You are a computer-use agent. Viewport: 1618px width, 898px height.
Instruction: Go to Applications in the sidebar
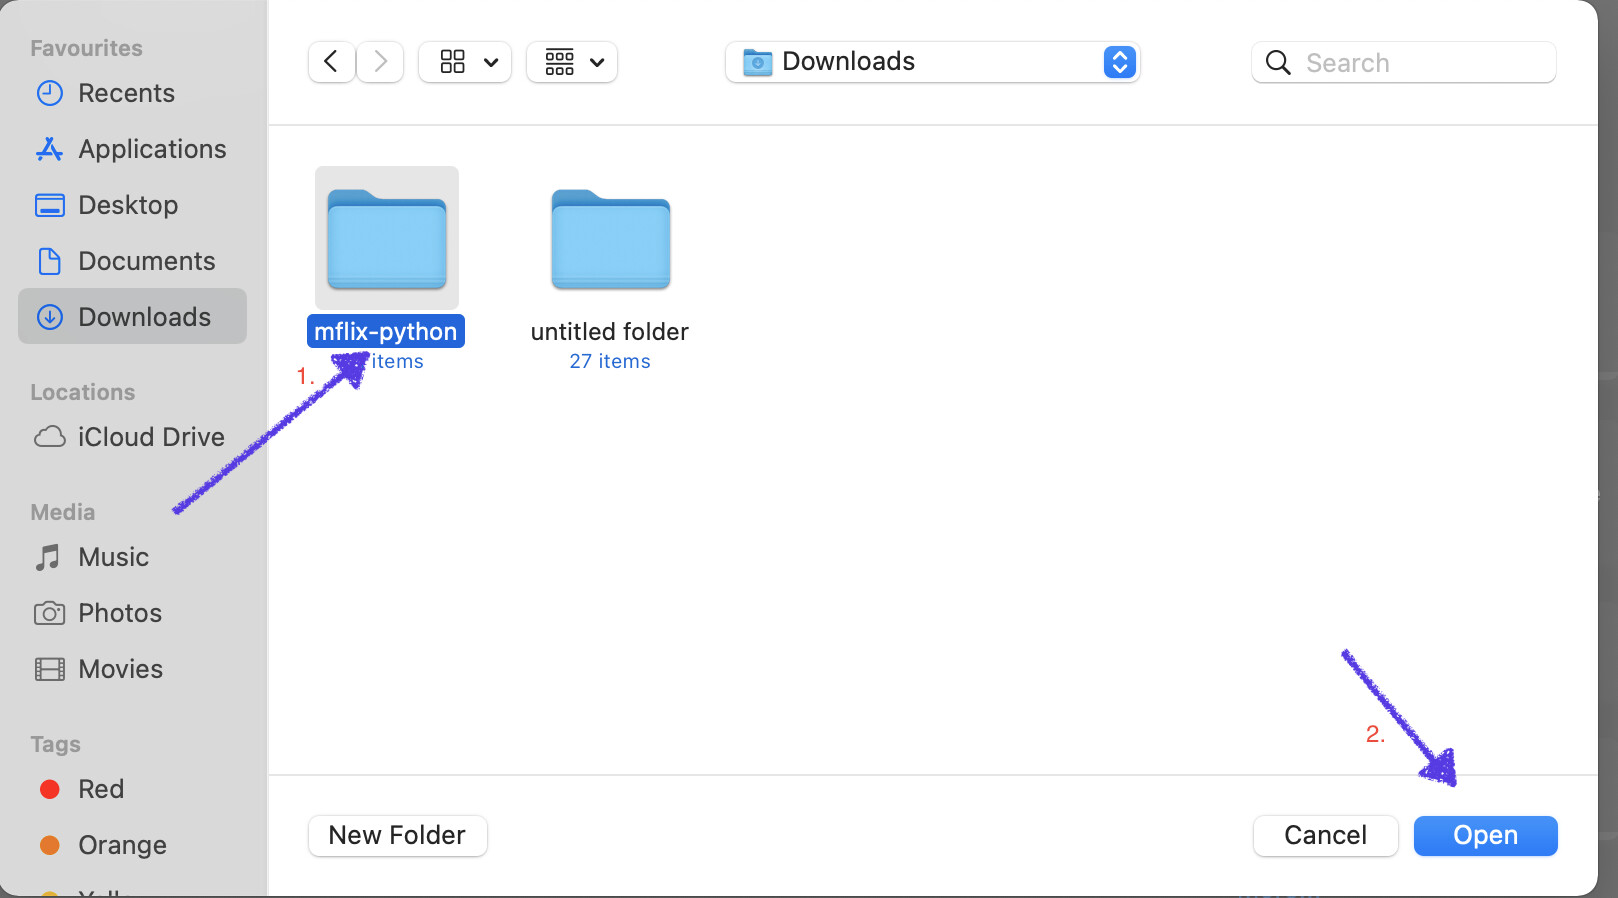tap(152, 149)
